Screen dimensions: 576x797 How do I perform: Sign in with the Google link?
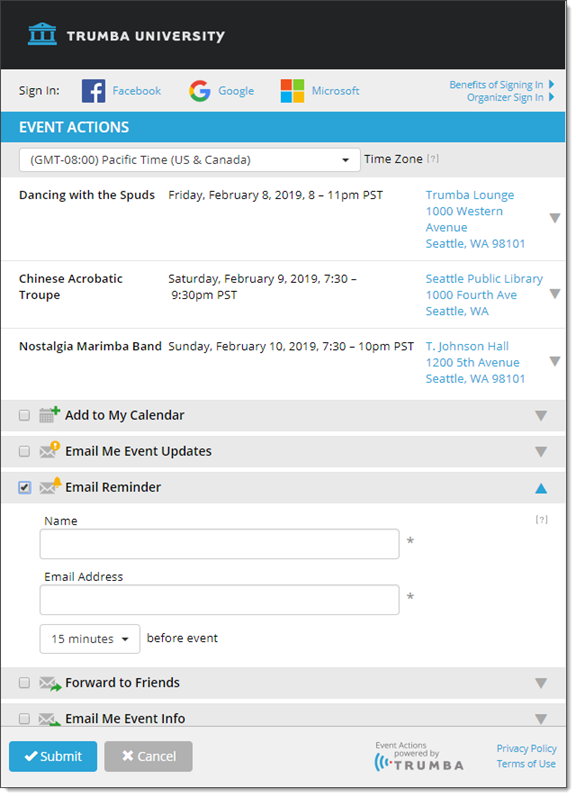(236, 91)
